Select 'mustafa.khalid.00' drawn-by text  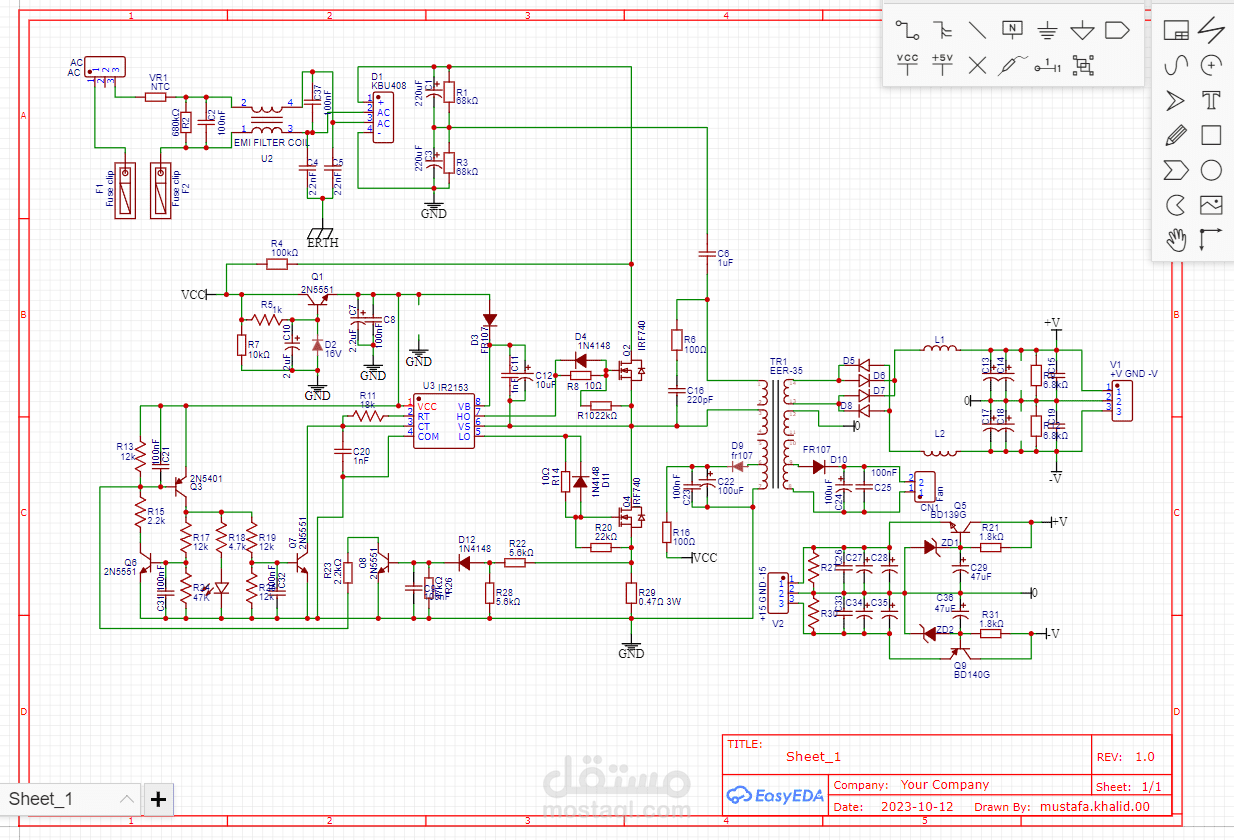click(x=1095, y=806)
